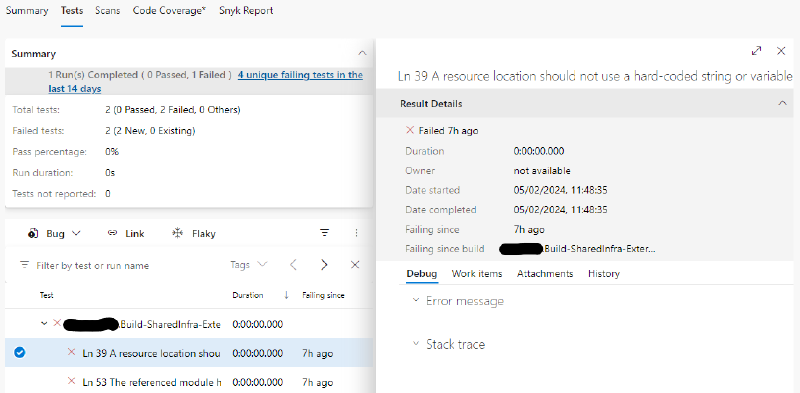
Task: Click the Bug button
Action: (54, 233)
